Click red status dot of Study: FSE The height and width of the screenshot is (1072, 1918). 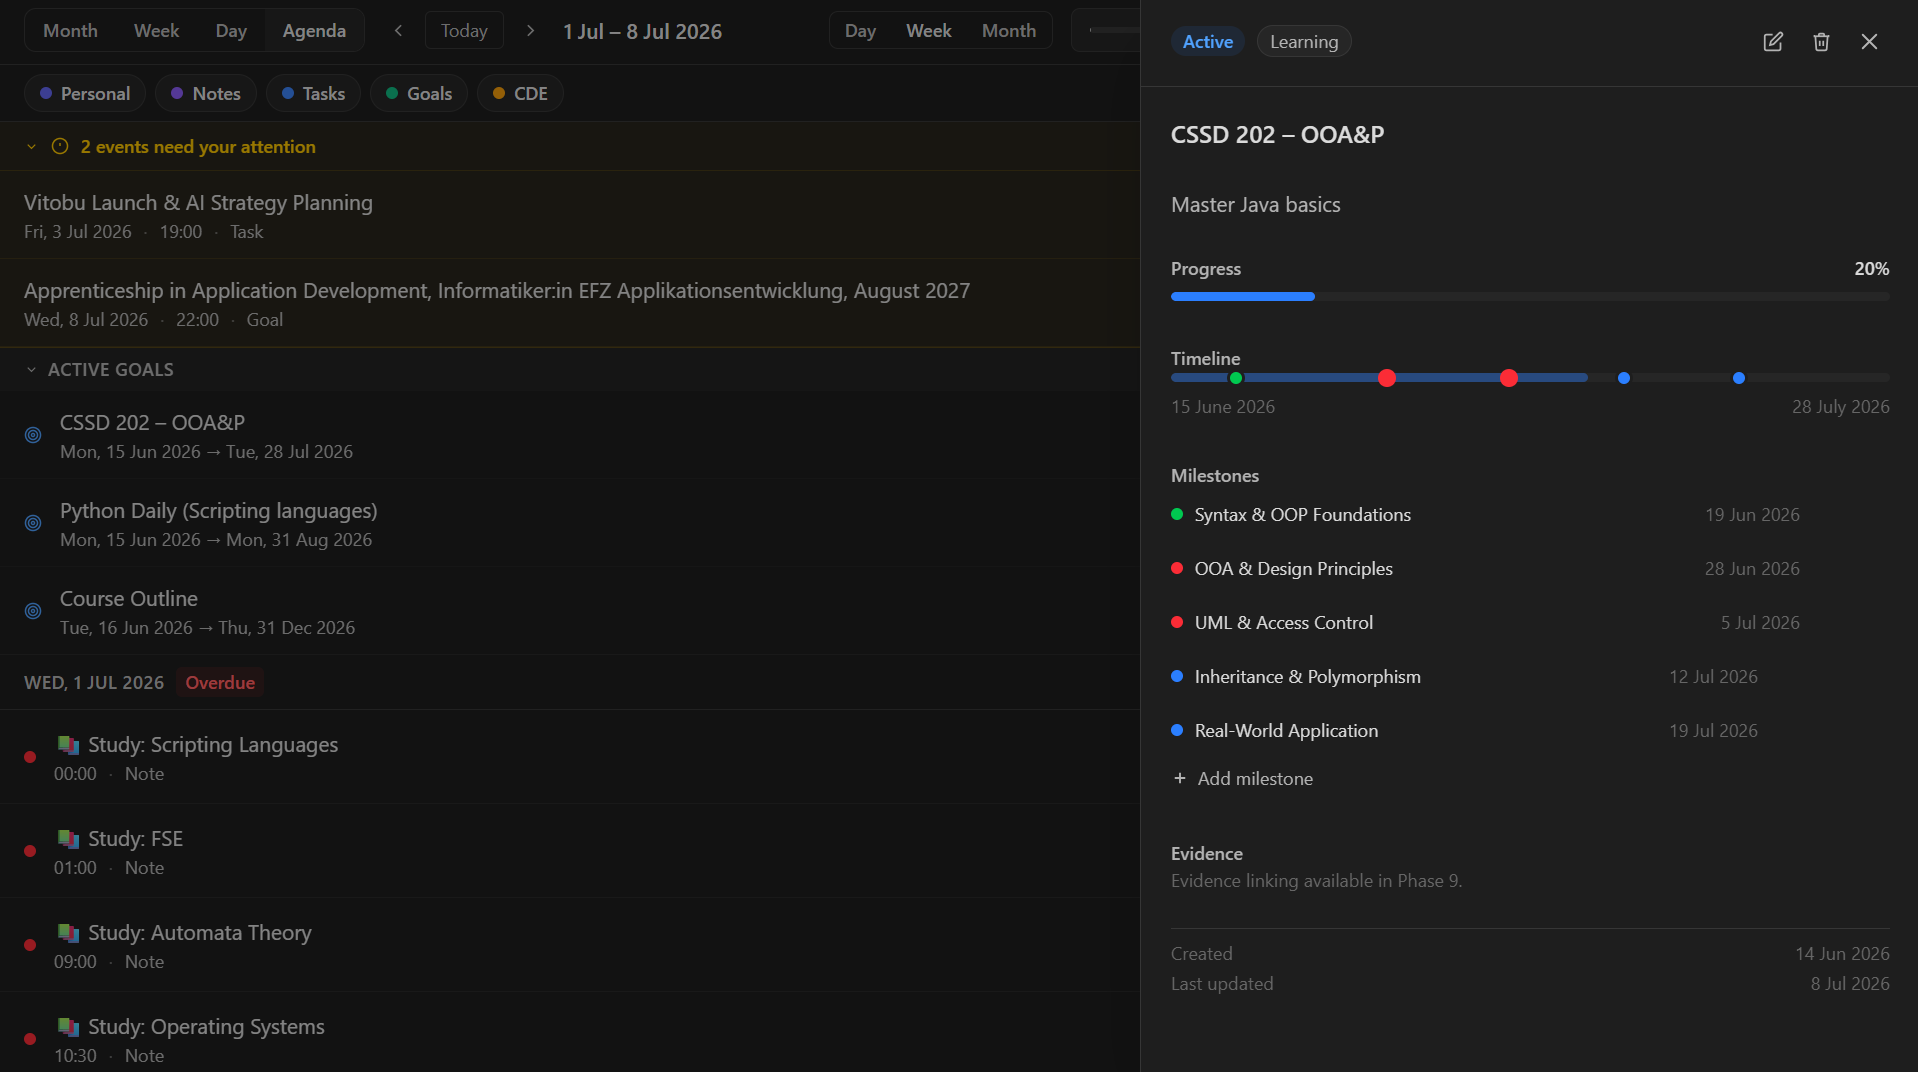(x=30, y=851)
